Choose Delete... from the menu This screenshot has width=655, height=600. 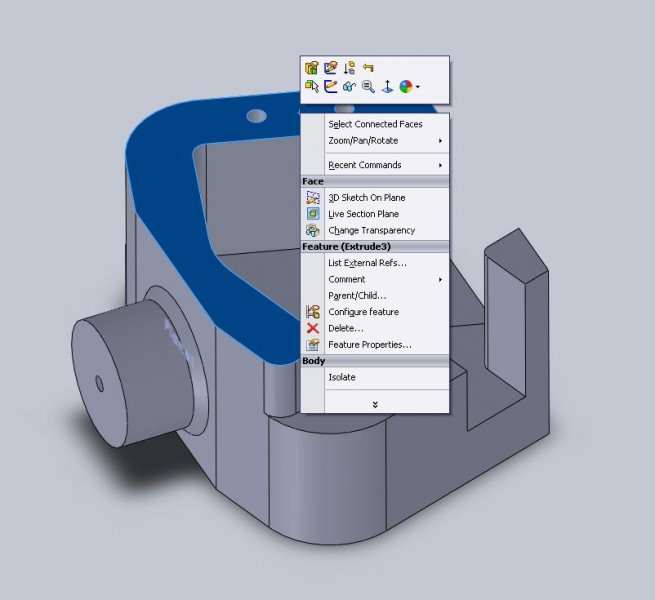pos(375,328)
